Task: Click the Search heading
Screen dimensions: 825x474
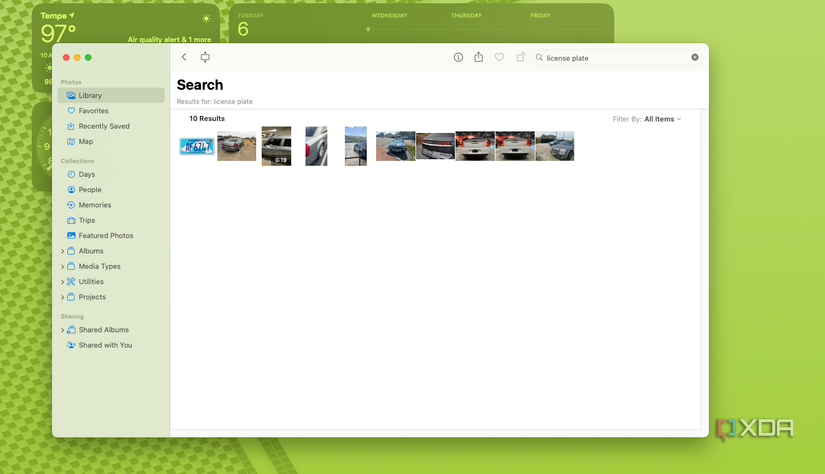Action: (x=200, y=85)
